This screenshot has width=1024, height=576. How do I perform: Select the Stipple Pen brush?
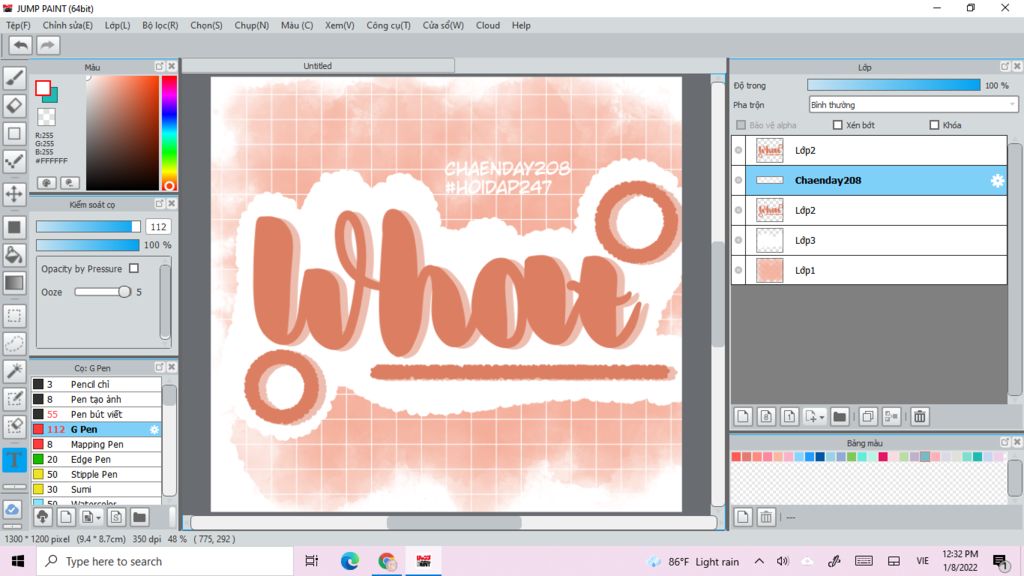pyautogui.click(x=96, y=474)
